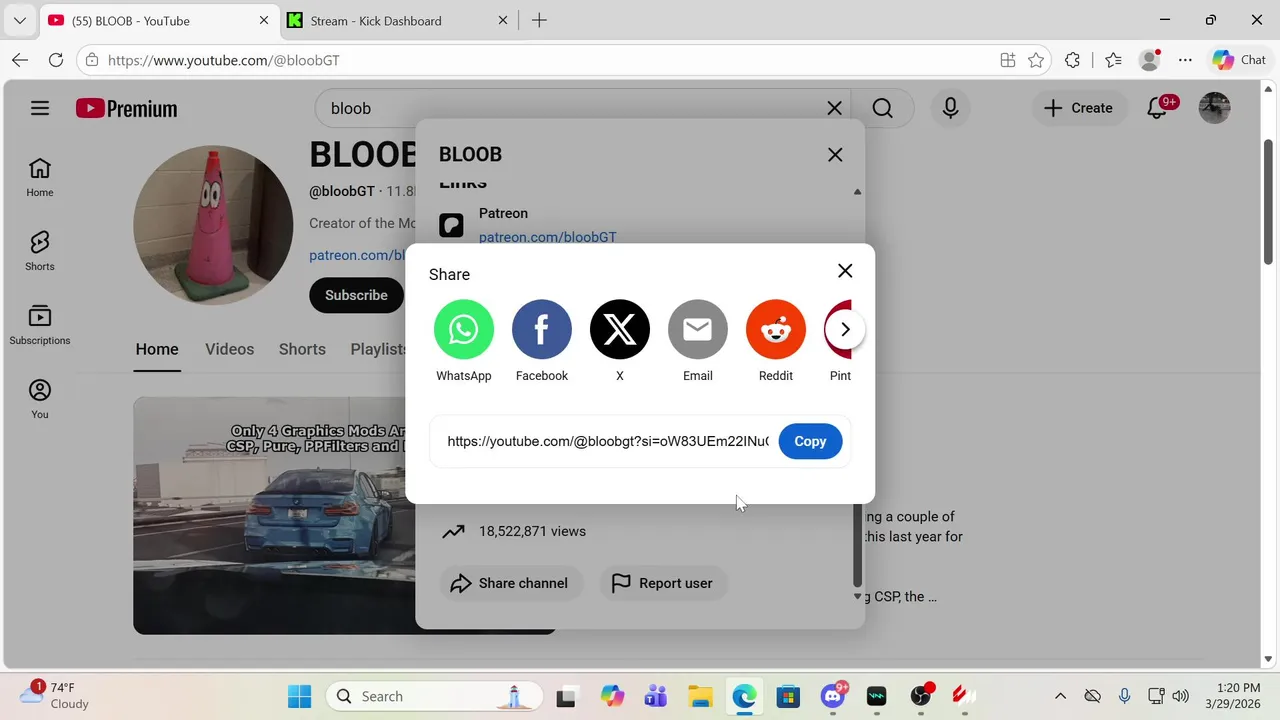Show hidden system tray icons
The width and height of the screenshot is (1280, 720).
1060,696
